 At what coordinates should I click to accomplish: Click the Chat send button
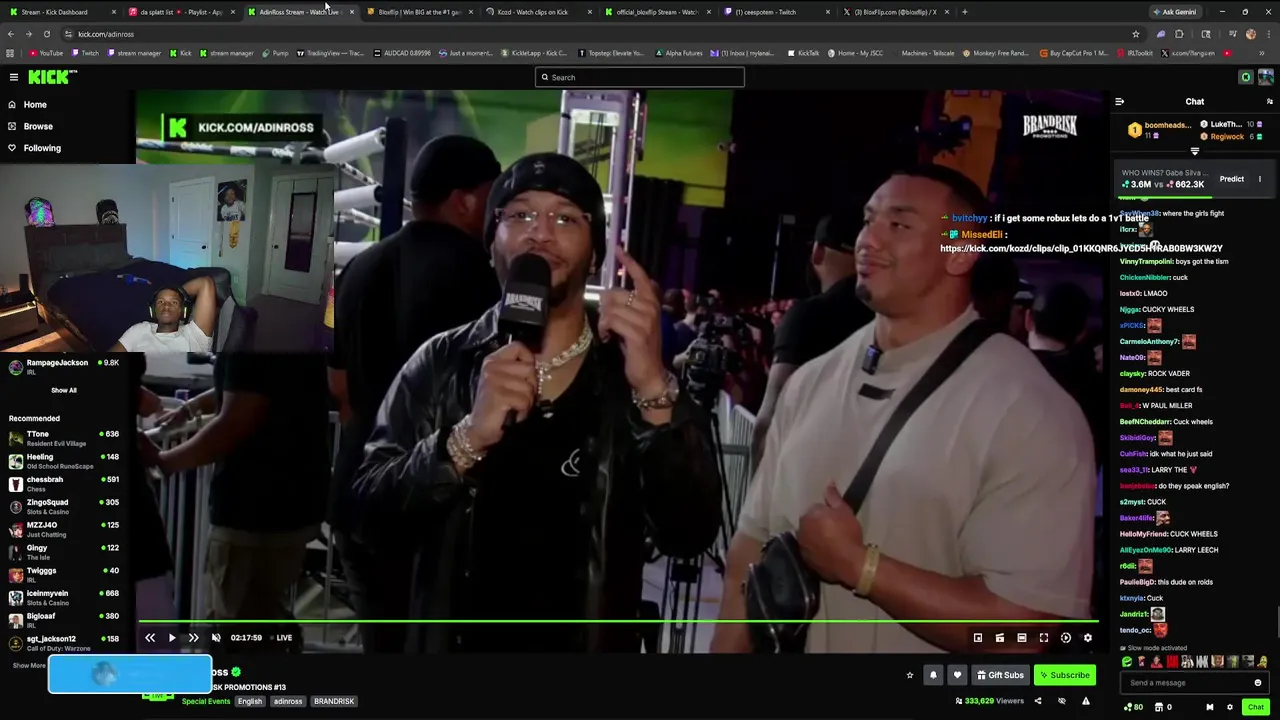(1256, 707)
